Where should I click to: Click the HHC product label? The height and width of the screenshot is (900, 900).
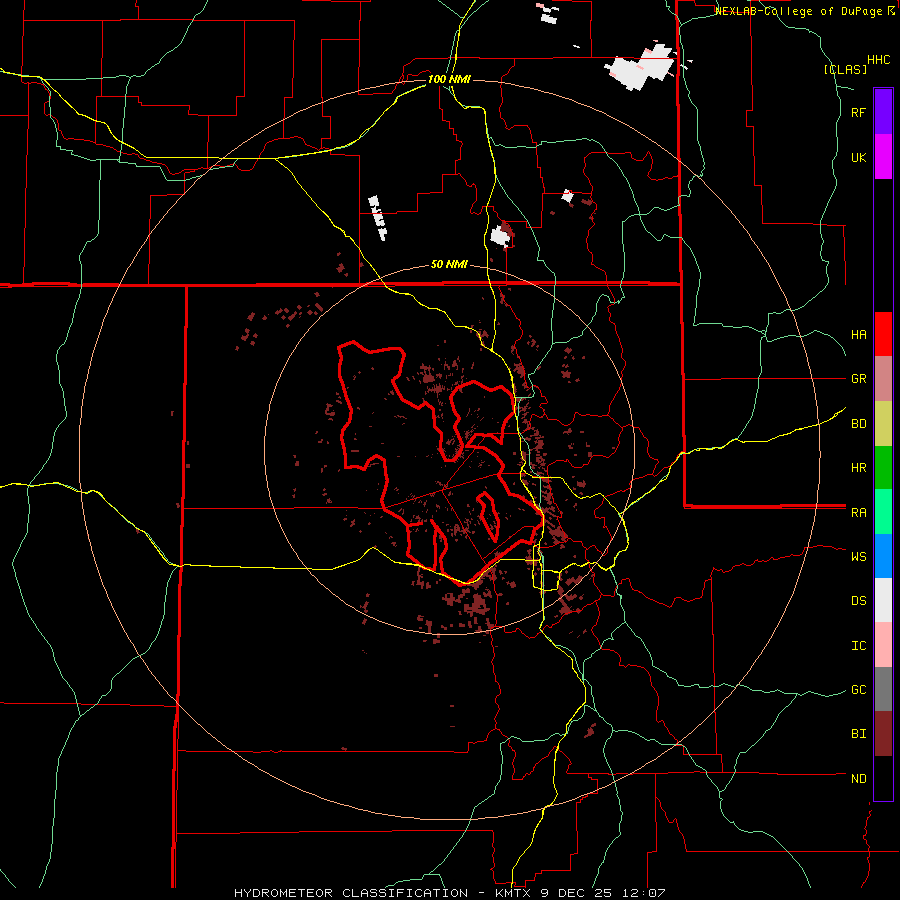[x=879, y=60]
